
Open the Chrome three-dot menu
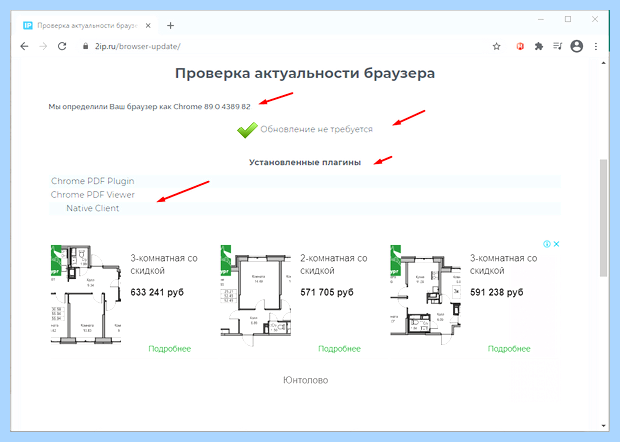tap(596, 46)
